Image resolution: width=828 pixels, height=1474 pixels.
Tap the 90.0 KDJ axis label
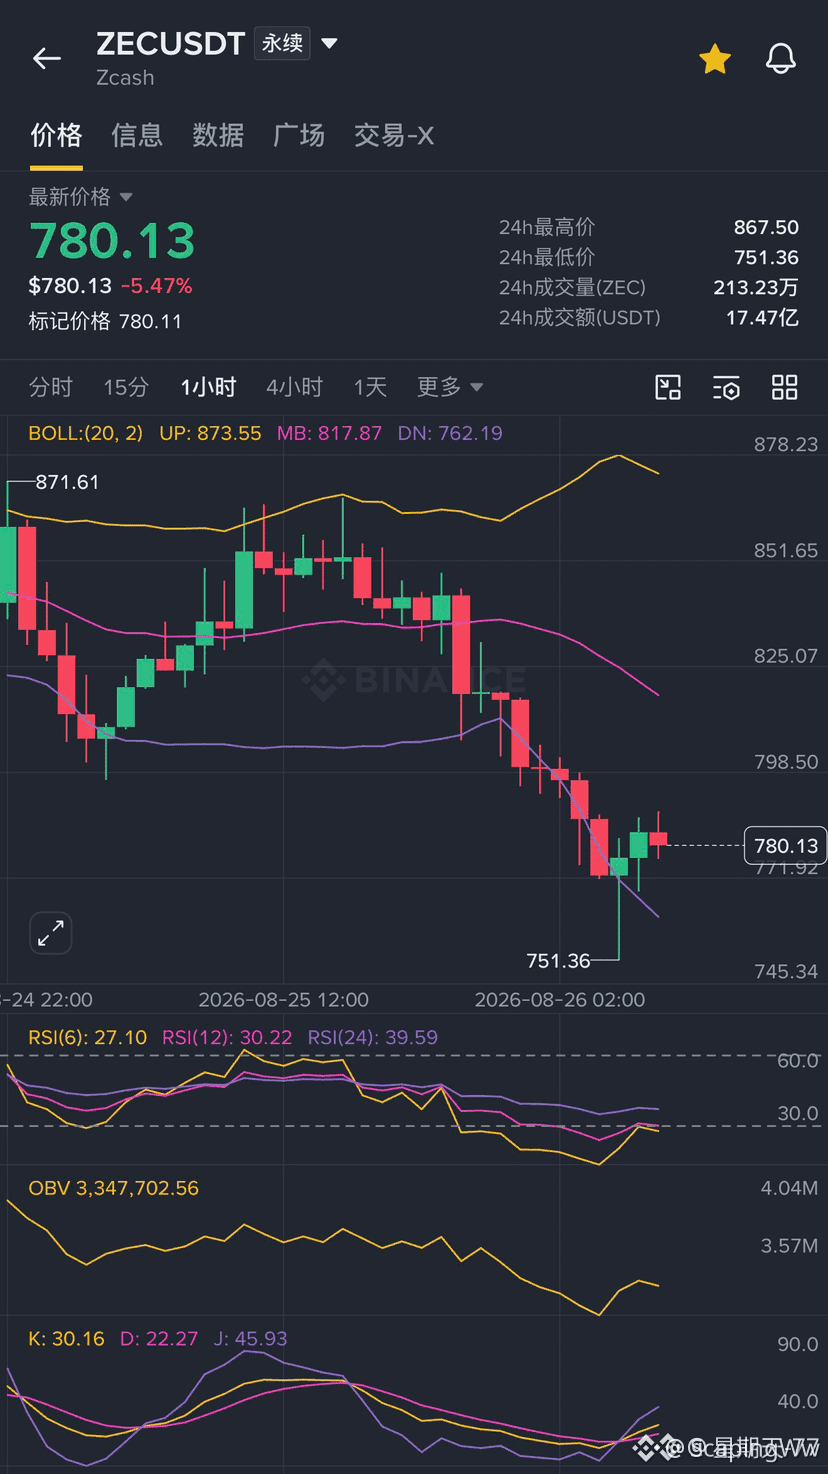pos(798,1344)
